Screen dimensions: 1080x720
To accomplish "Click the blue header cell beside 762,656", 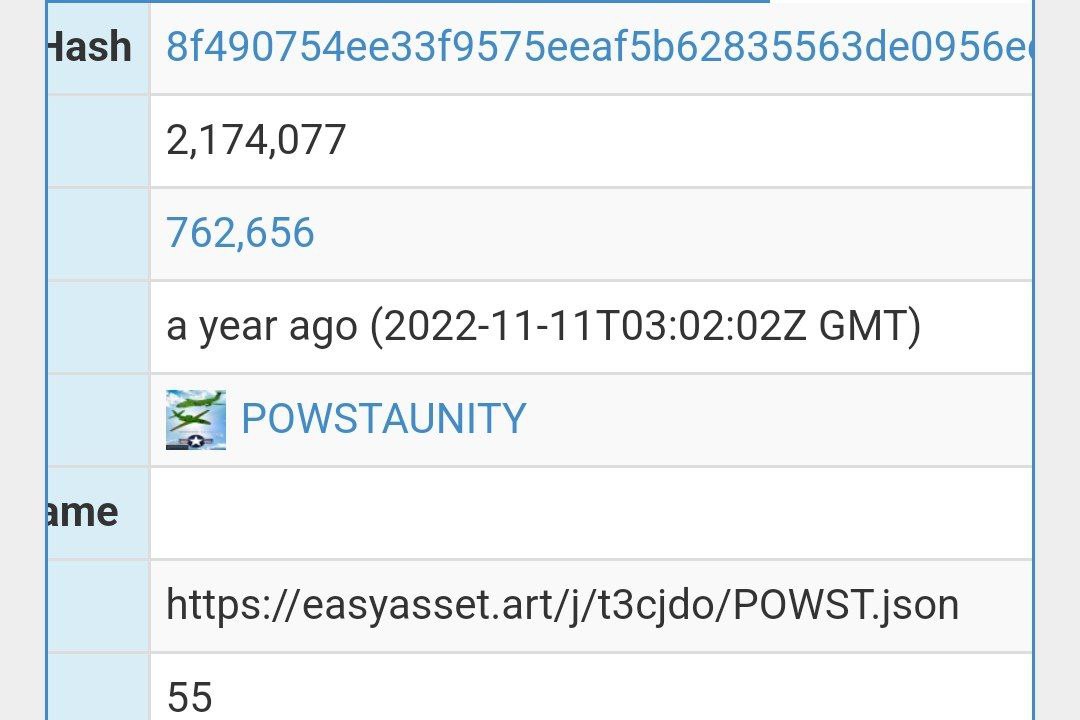I will pyautogui.click(x=98, y=234).
